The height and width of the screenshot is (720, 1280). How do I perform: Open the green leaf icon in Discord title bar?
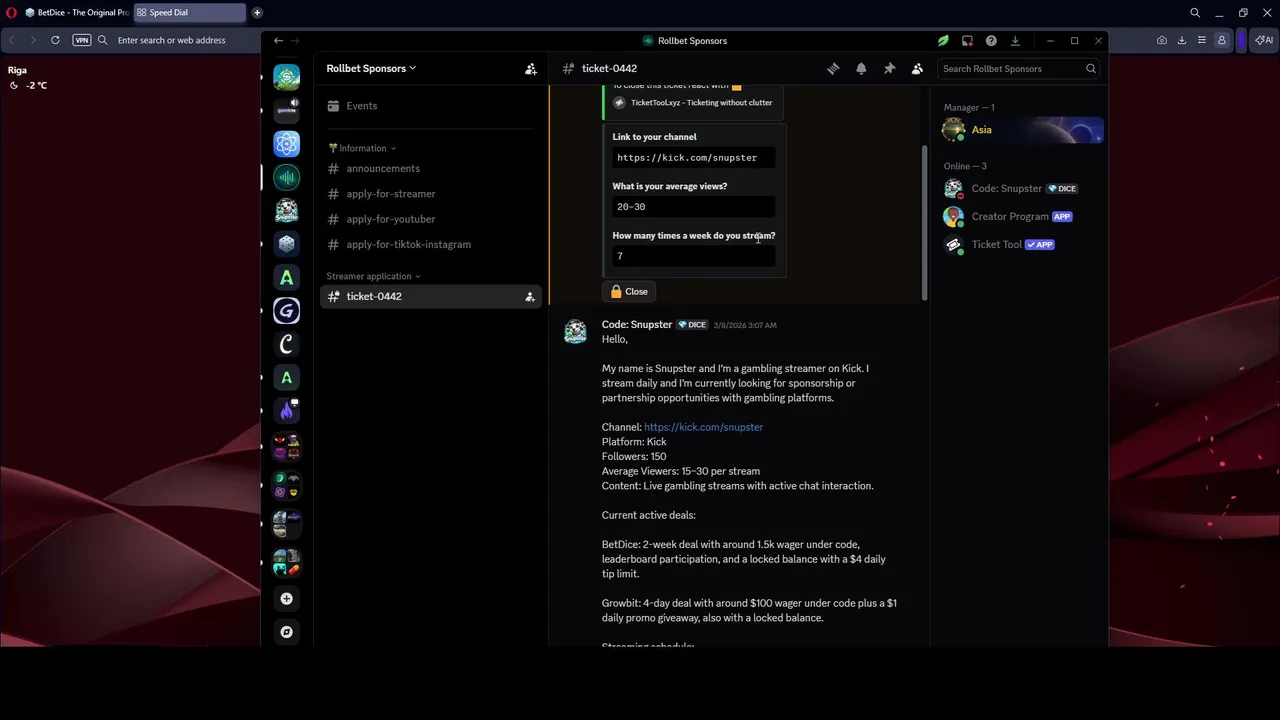click(x=943, y=41)
